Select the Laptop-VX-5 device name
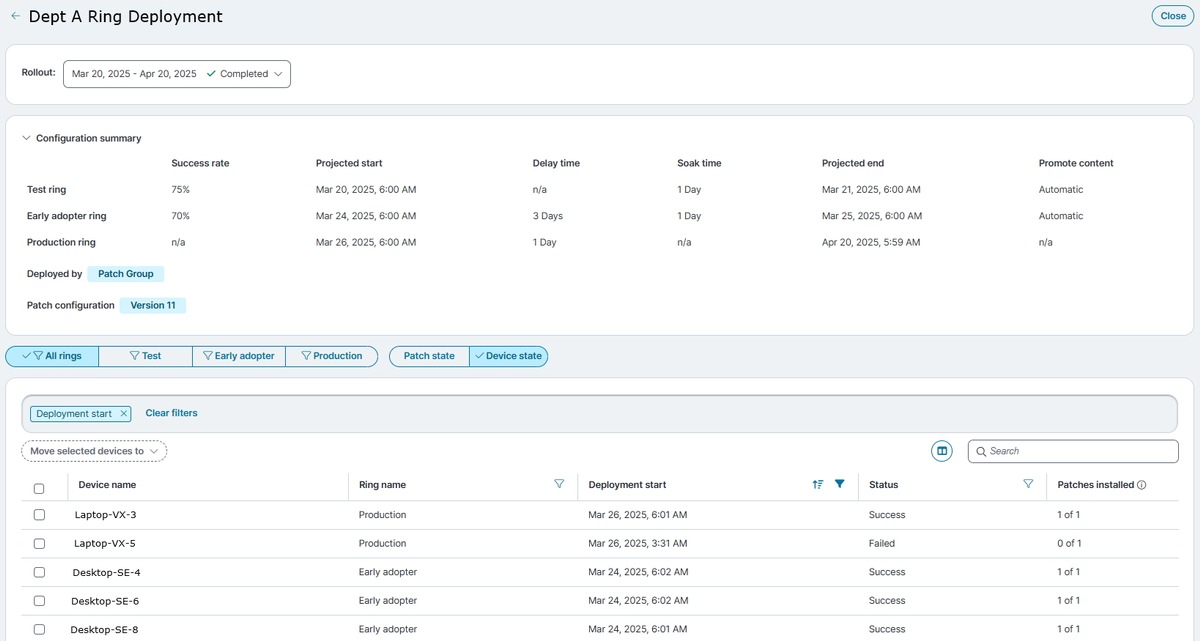 coord(104,544)
